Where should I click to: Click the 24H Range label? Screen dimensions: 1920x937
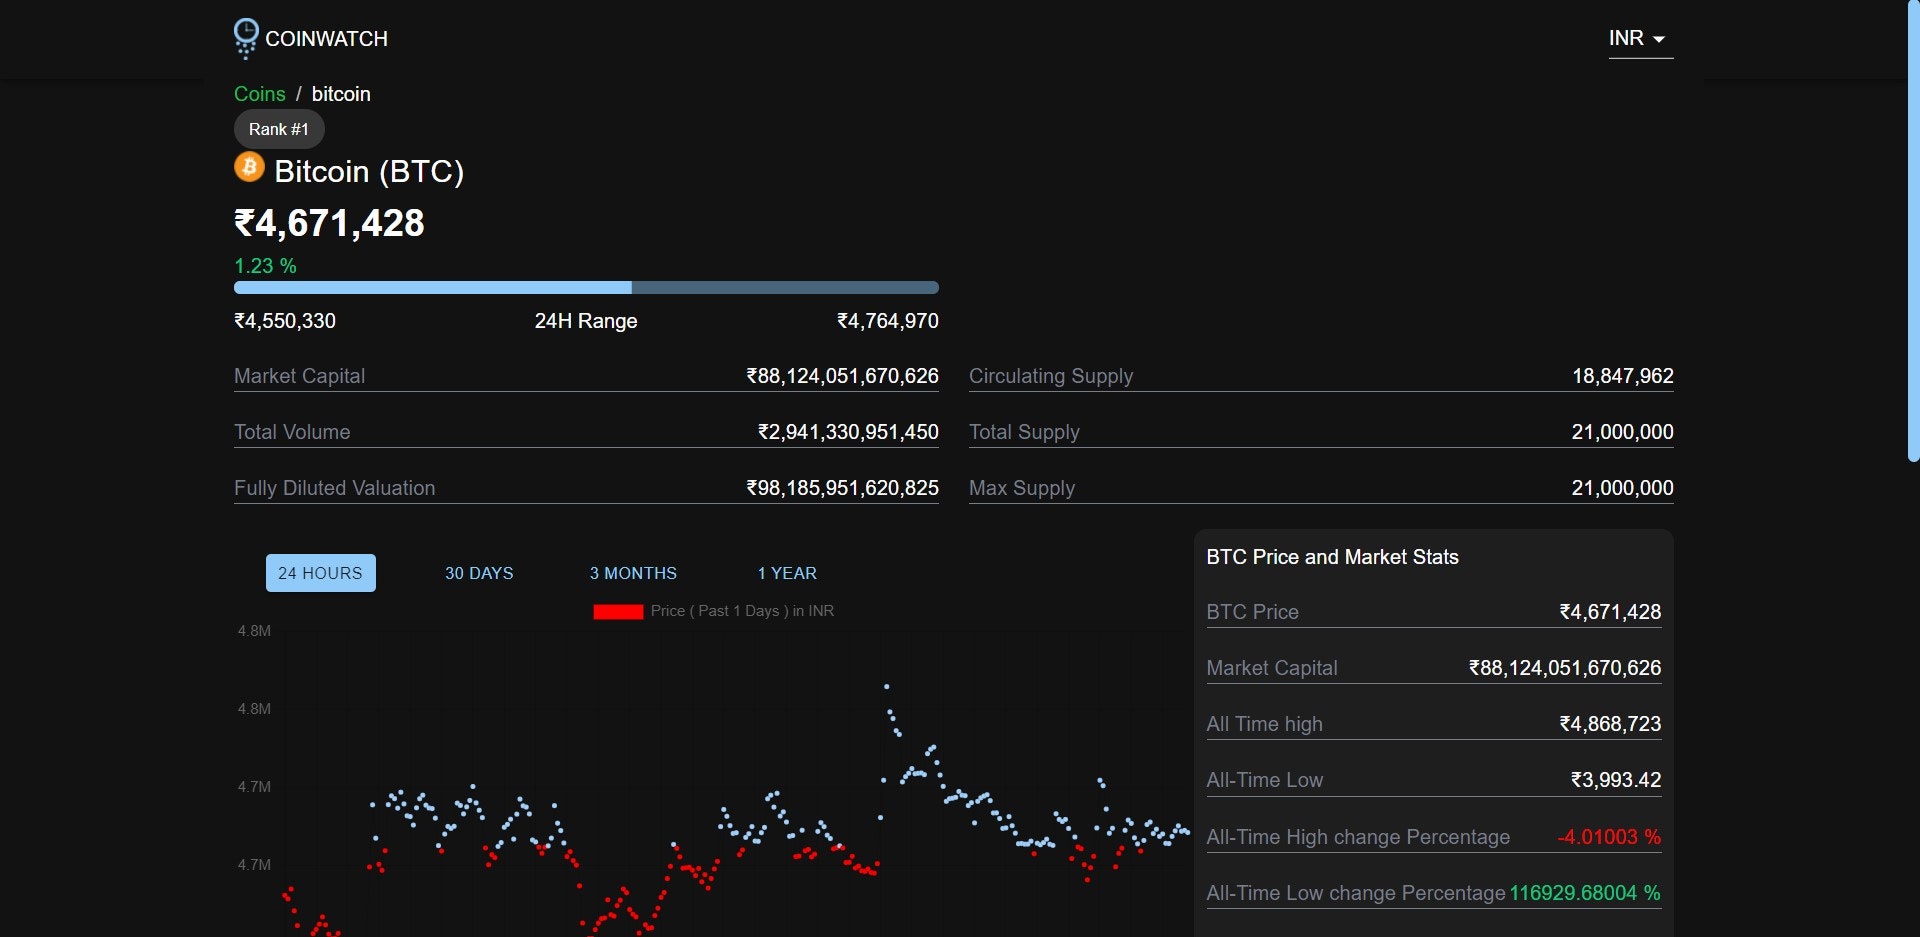pos(586,321)
